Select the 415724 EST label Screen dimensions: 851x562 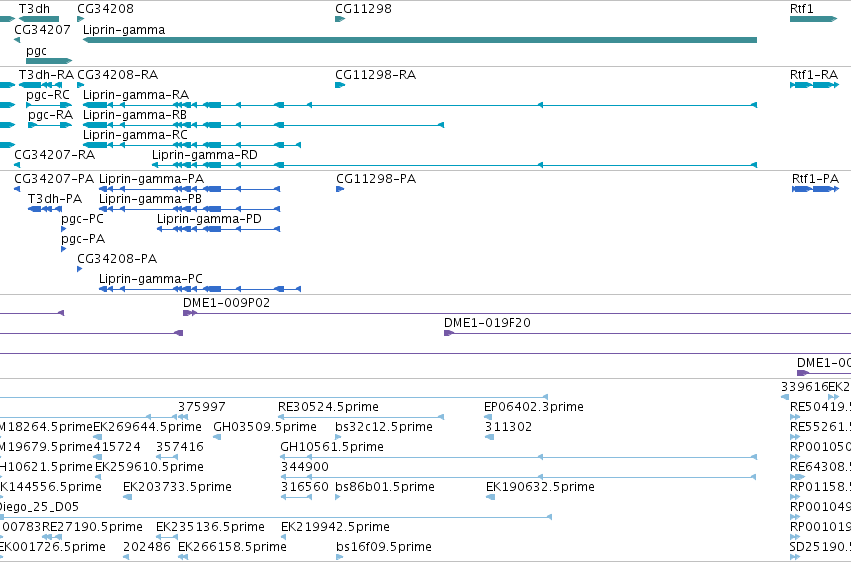click(117, 447)
